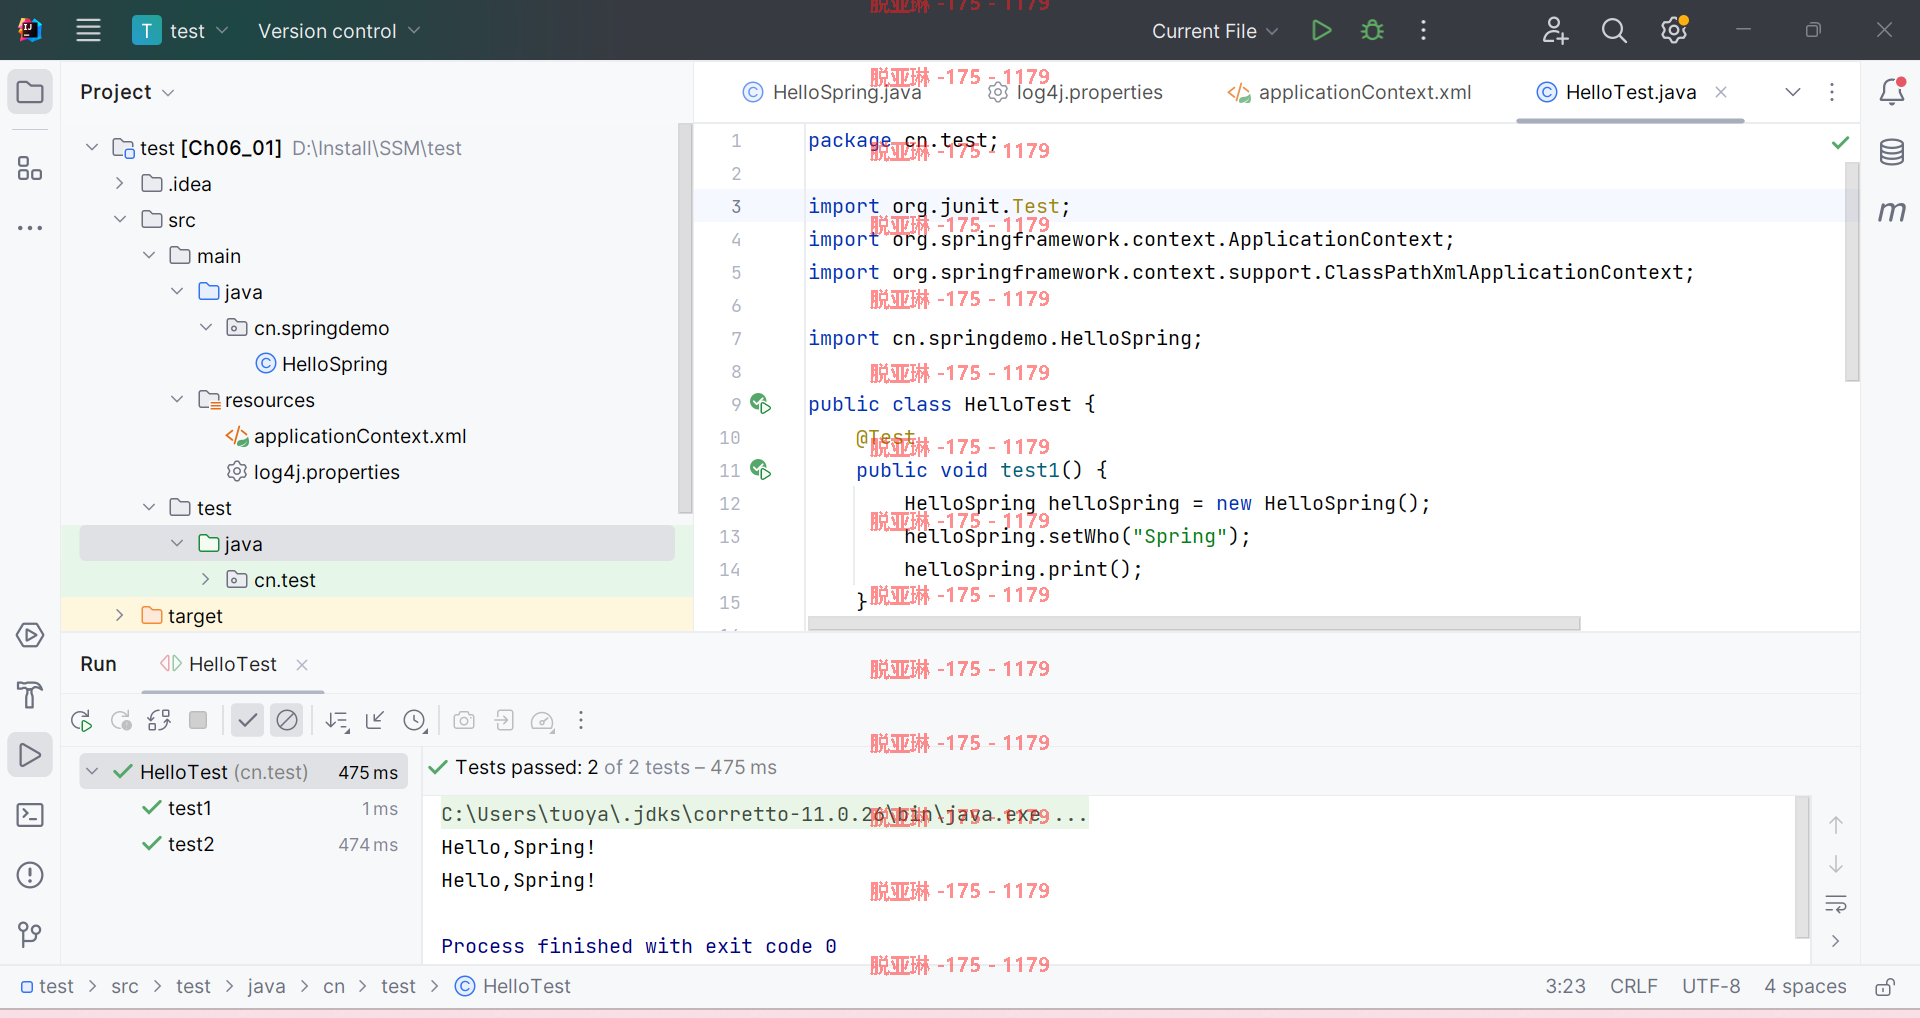The image size is (1920, 1018).
Task: Collapse the resources folder
Action: (177, 399)
